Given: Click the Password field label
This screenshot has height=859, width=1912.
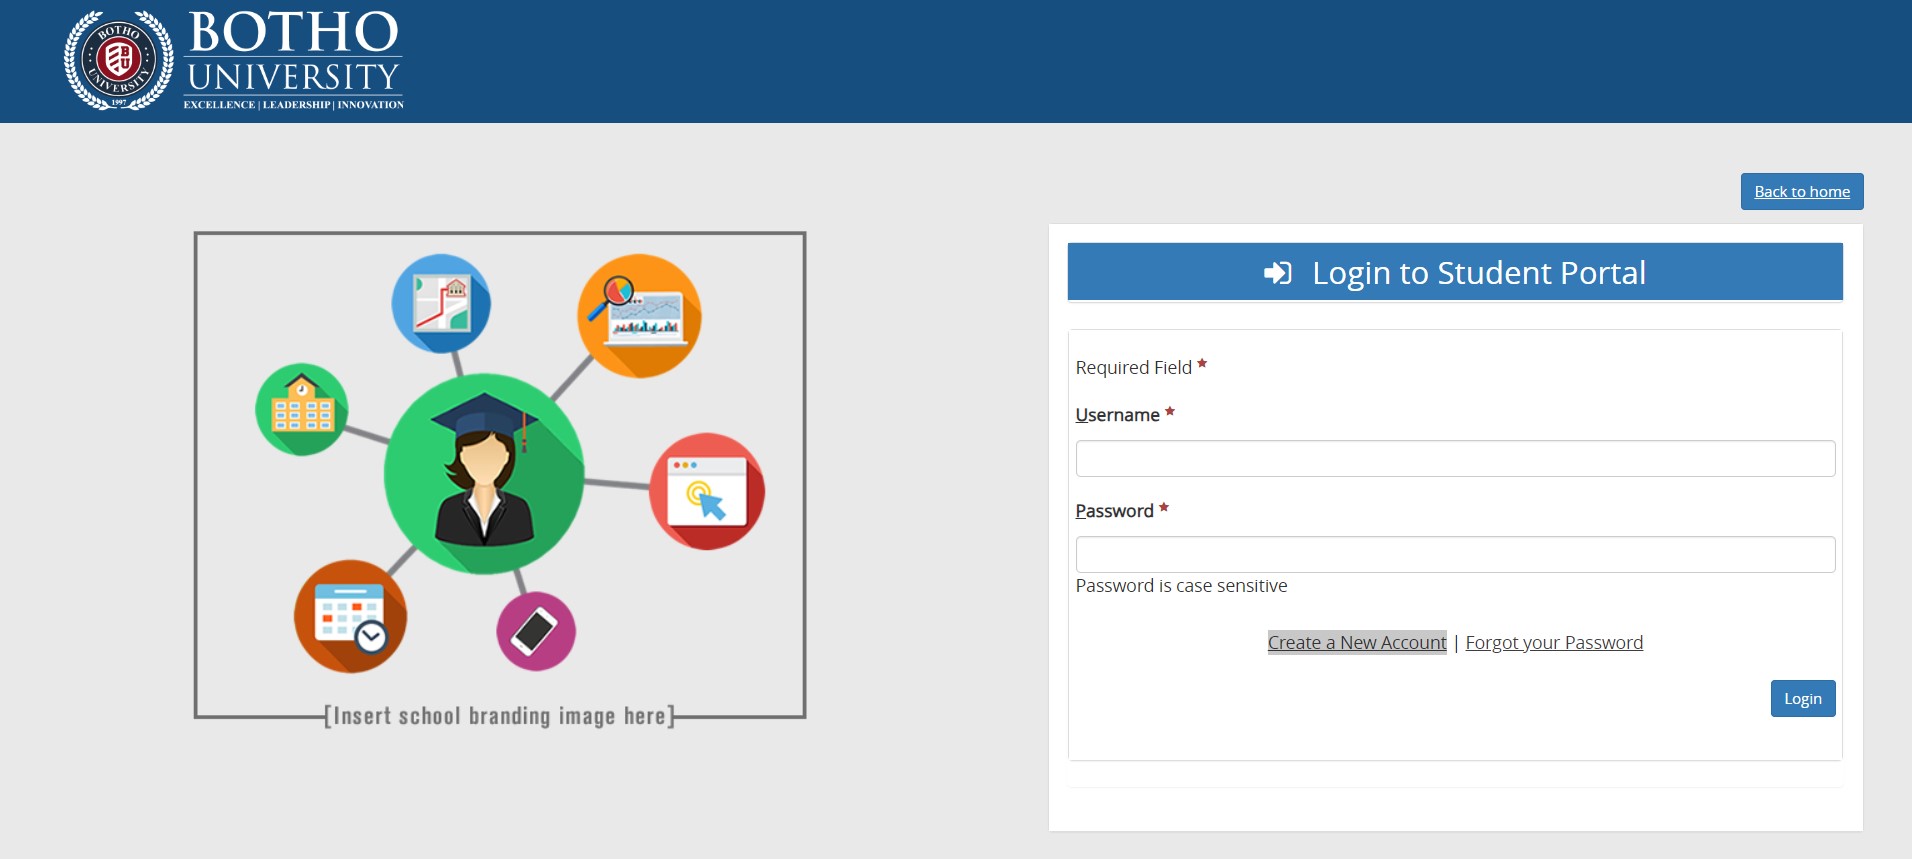Looking at the screenshot, I should click(x=1114, y=511).
